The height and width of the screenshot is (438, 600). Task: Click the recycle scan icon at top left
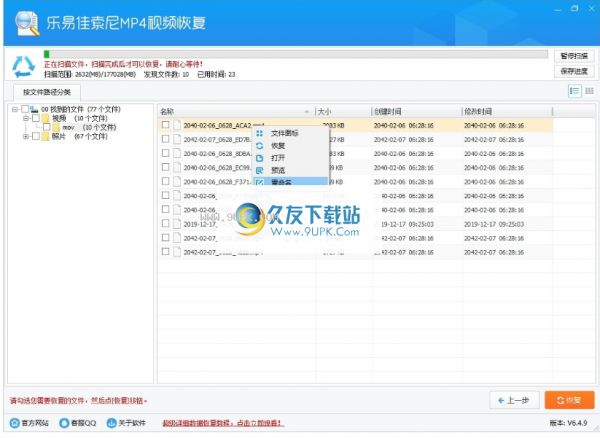click(23, 66)
